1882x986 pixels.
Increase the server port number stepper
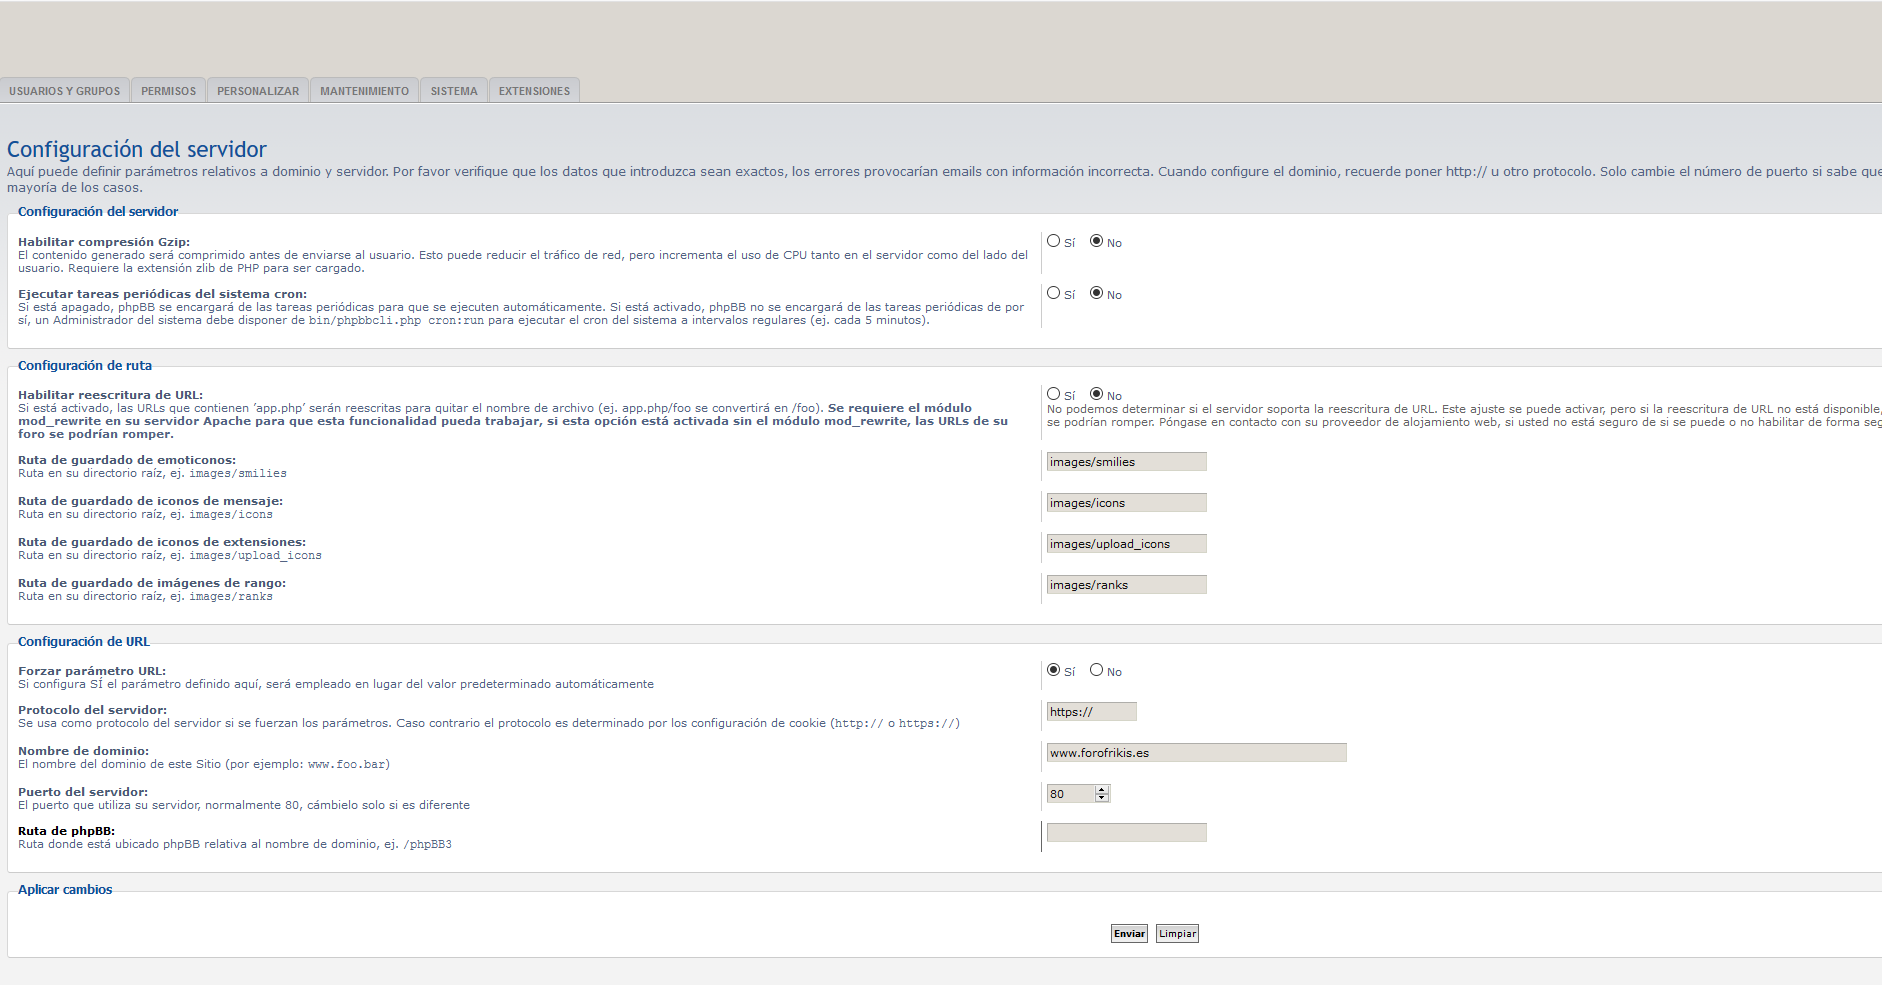pyautogui.click(x=1102, y=790)
